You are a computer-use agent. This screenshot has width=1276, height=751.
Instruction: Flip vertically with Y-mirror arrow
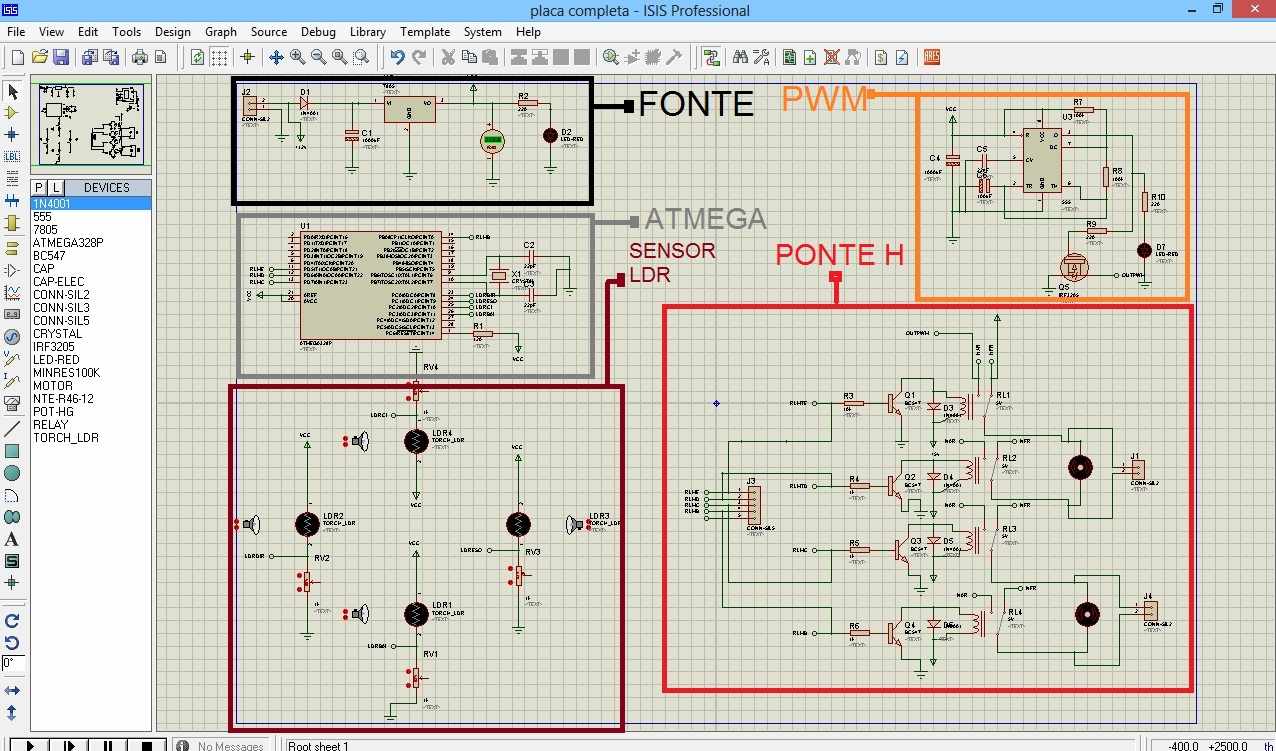coord(12,712)
